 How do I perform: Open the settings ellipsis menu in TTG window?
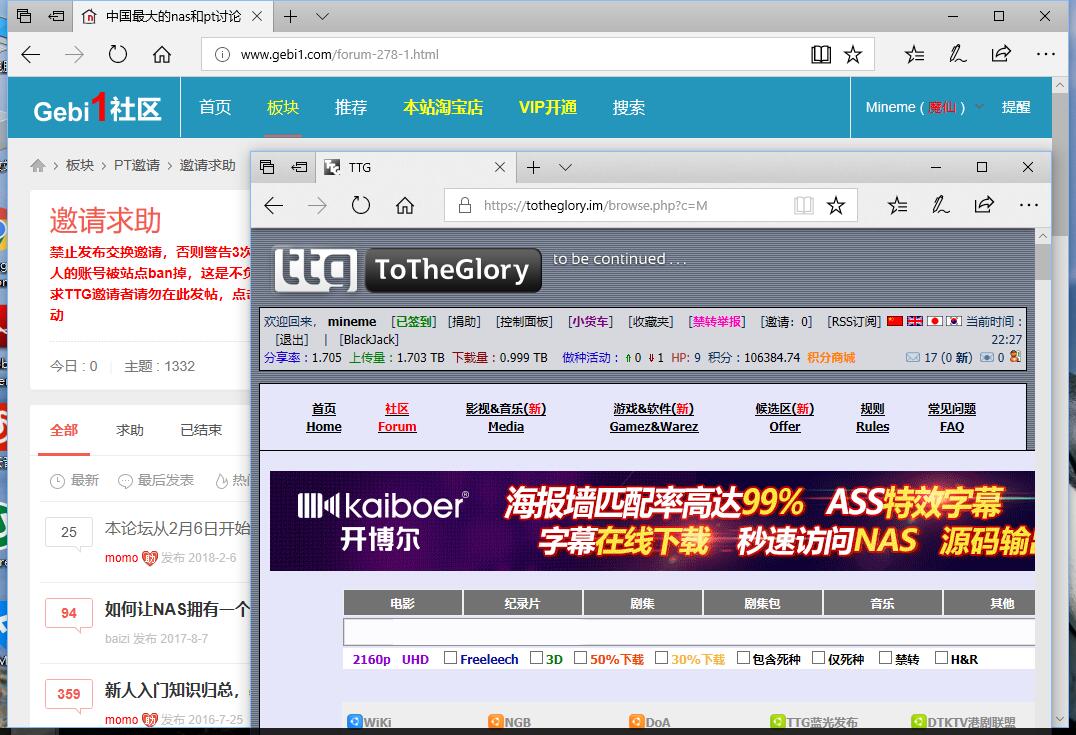1028,205
